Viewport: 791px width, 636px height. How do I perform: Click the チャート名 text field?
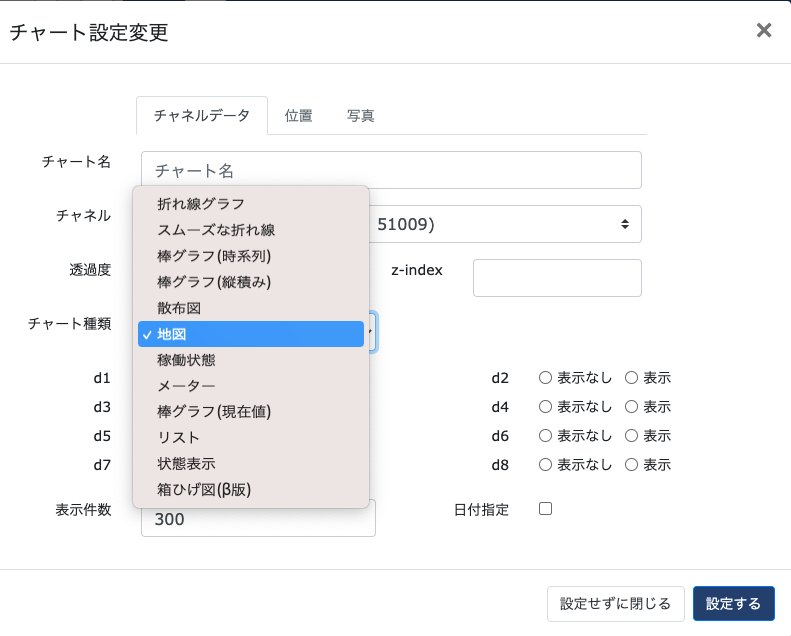pos(391,170)
